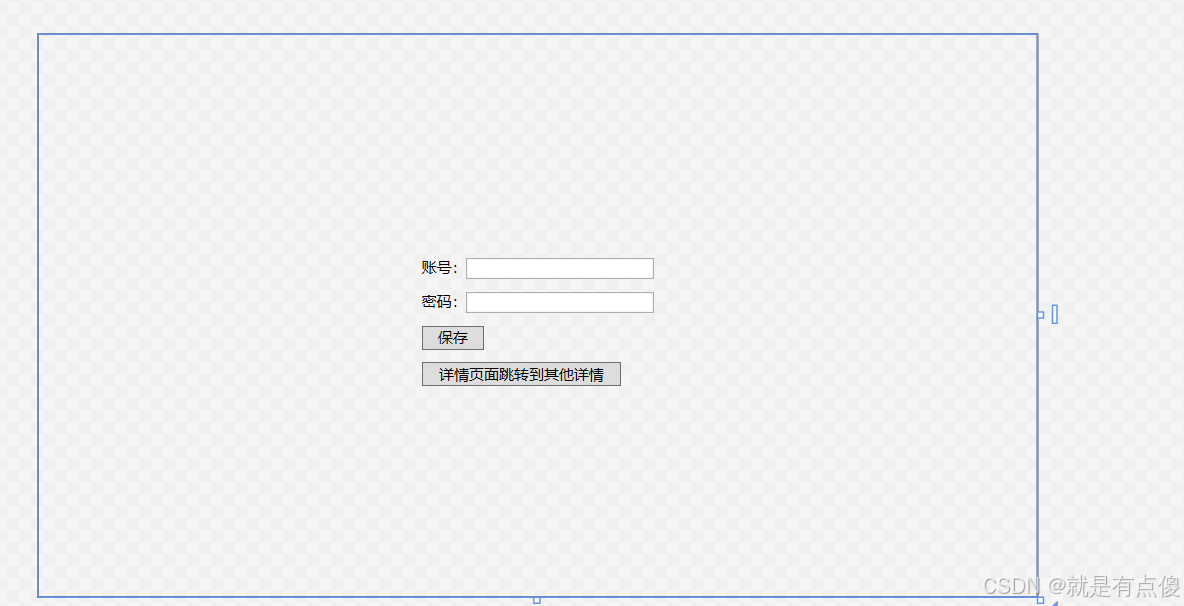
Task: Select the 账号 text label
Action: 436,268
